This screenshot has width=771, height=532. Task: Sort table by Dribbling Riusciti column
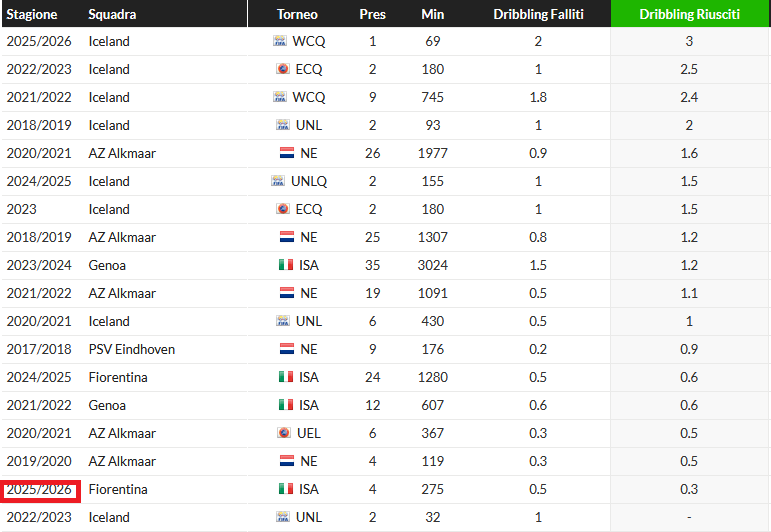pyautogui.click(x=689, y=15)
